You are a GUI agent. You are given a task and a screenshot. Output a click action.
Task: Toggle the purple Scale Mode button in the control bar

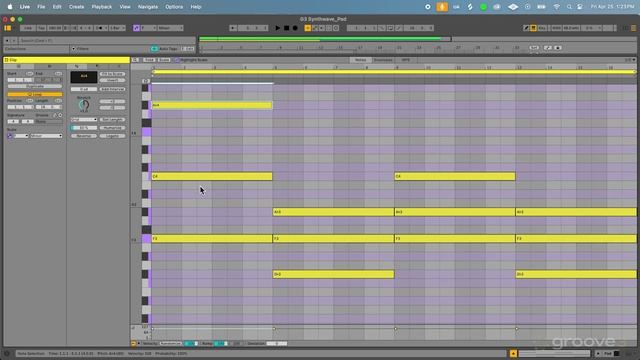(136, 28)
